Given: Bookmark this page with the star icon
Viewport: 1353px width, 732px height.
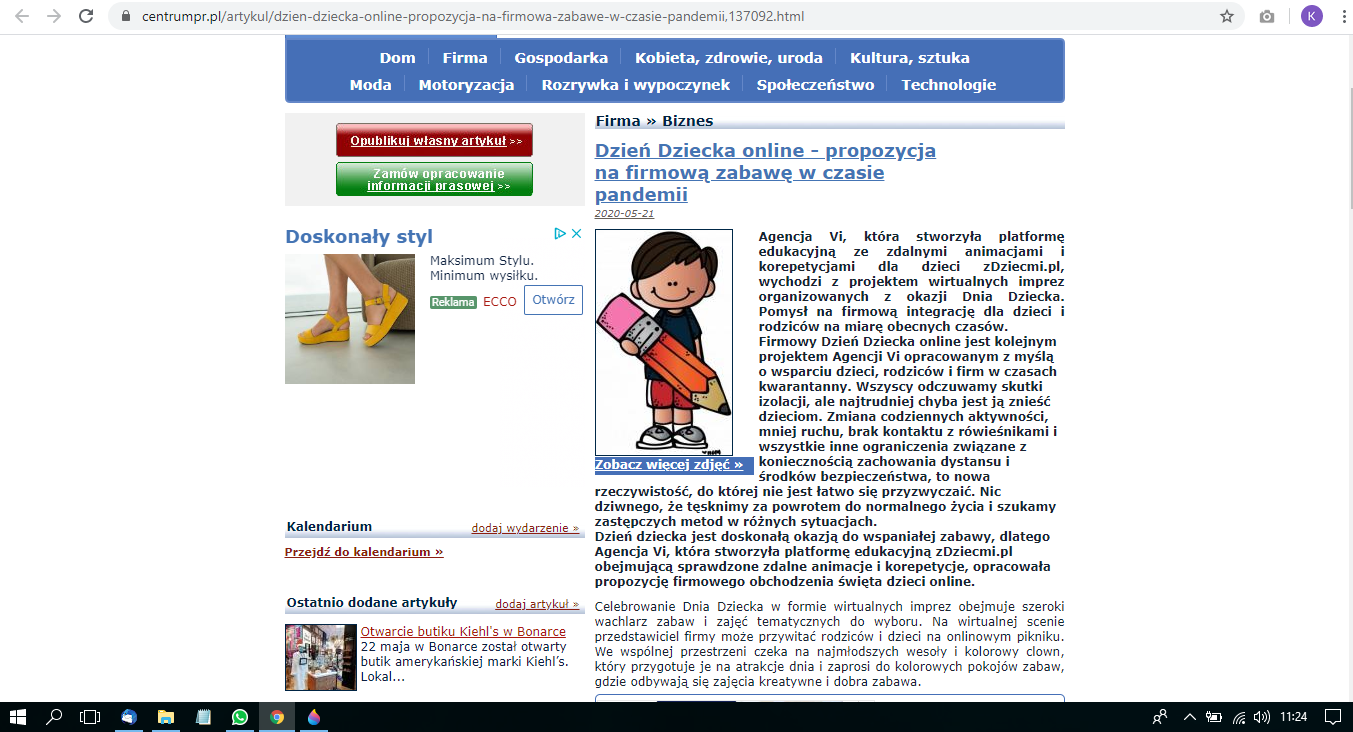Looking at the screenshot, I should [x=1227, y=16].
